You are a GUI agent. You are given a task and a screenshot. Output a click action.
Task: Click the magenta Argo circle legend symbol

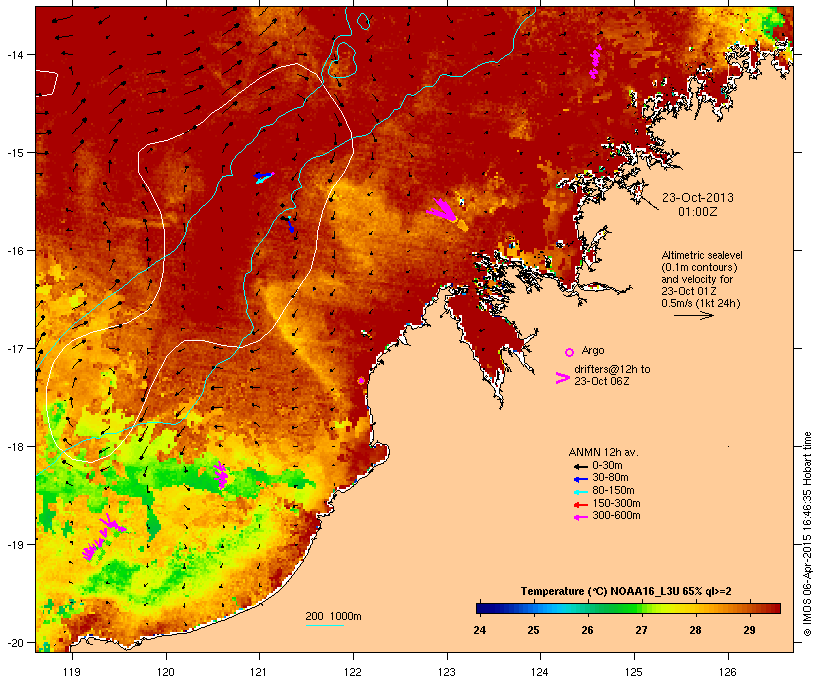tap(570, 352)
